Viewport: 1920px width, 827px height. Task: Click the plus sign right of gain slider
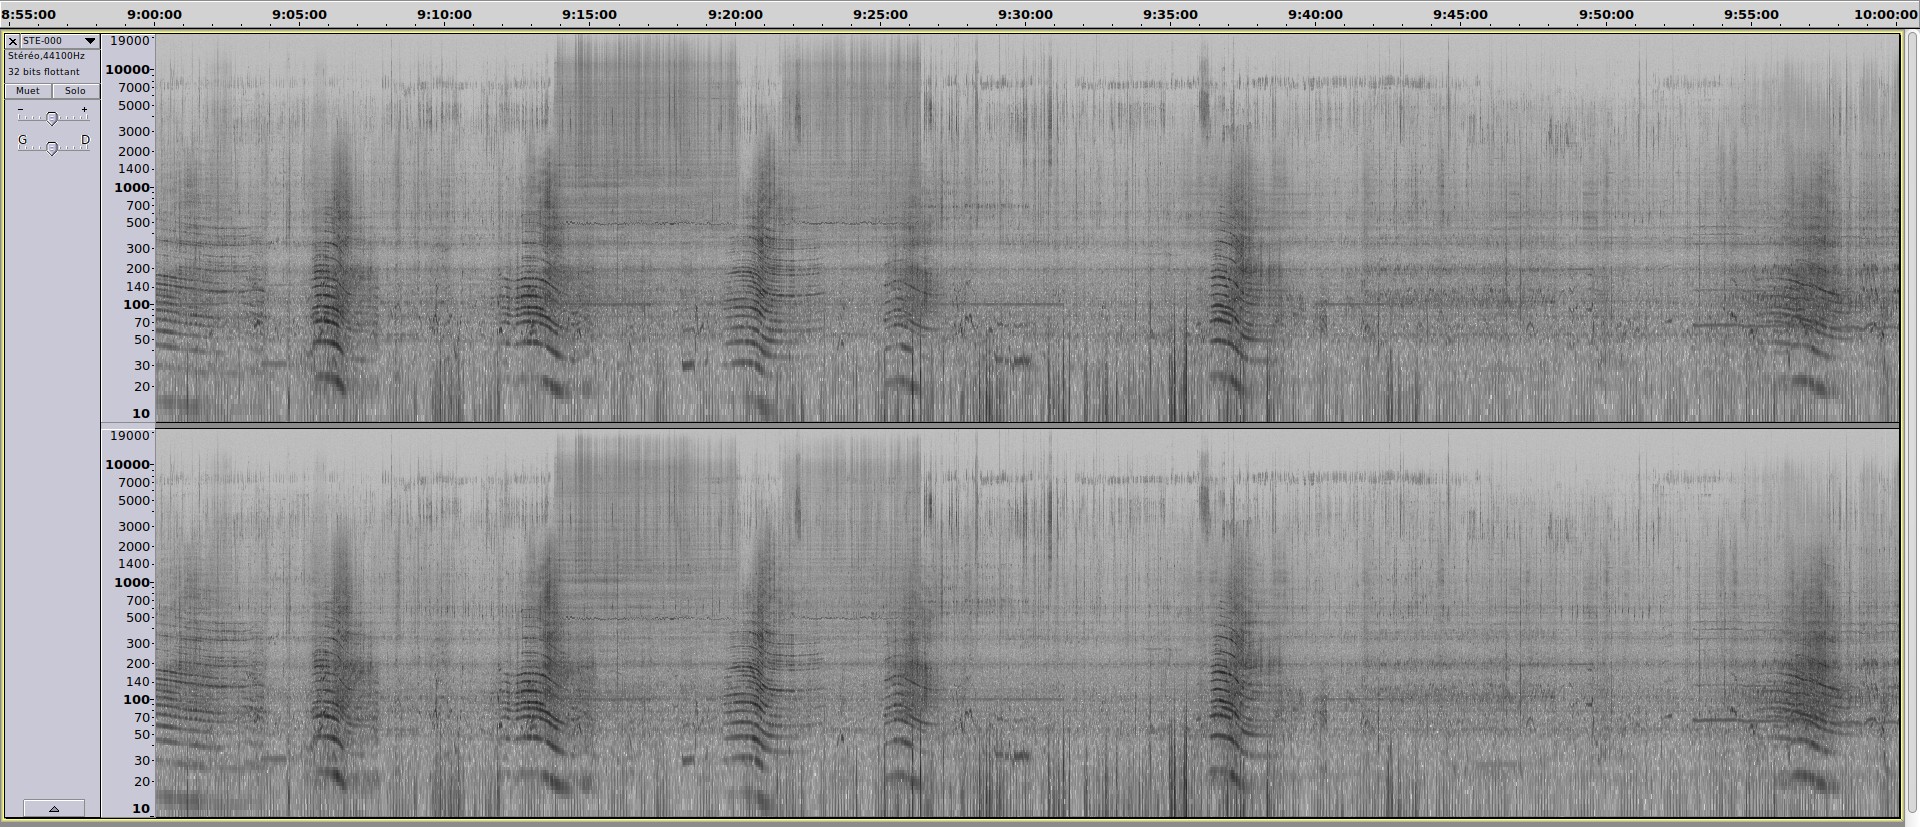(x=84, y=110)
